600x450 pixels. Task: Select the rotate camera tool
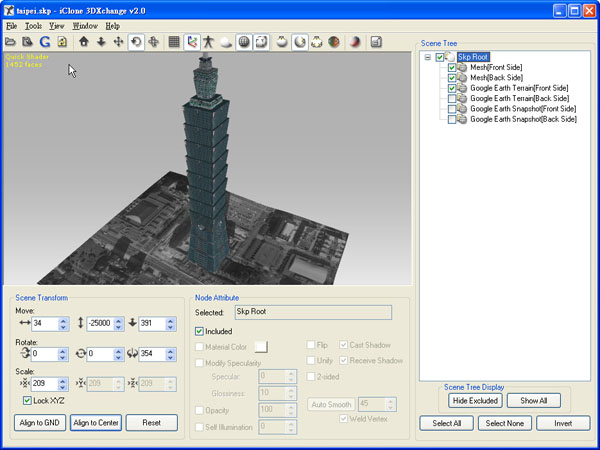pos(136,42)
